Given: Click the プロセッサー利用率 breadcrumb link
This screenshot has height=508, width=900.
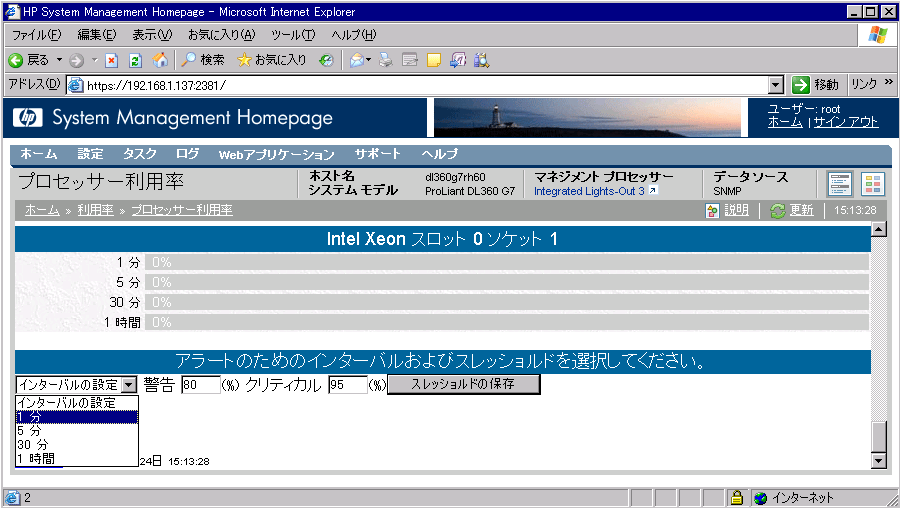Looking at the screenshot, I should (x=182, y=210).
